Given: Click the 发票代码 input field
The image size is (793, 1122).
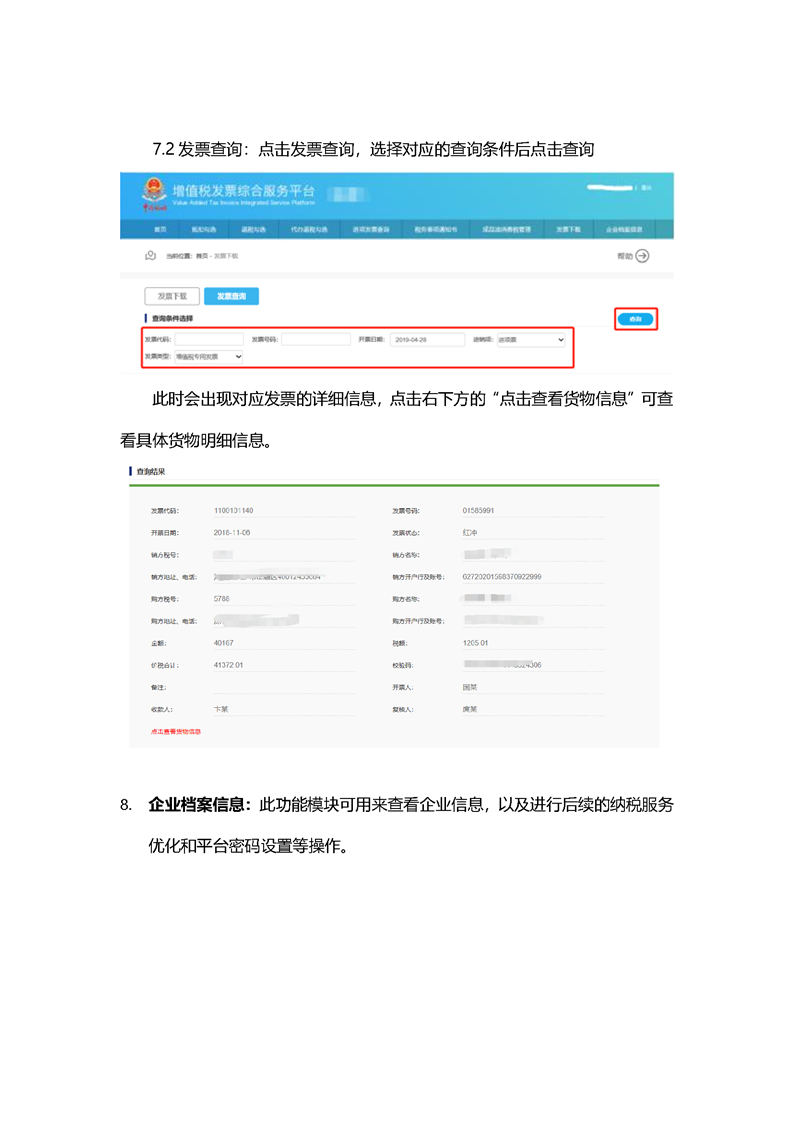Looking at the screenshot, I should (209, 339).
